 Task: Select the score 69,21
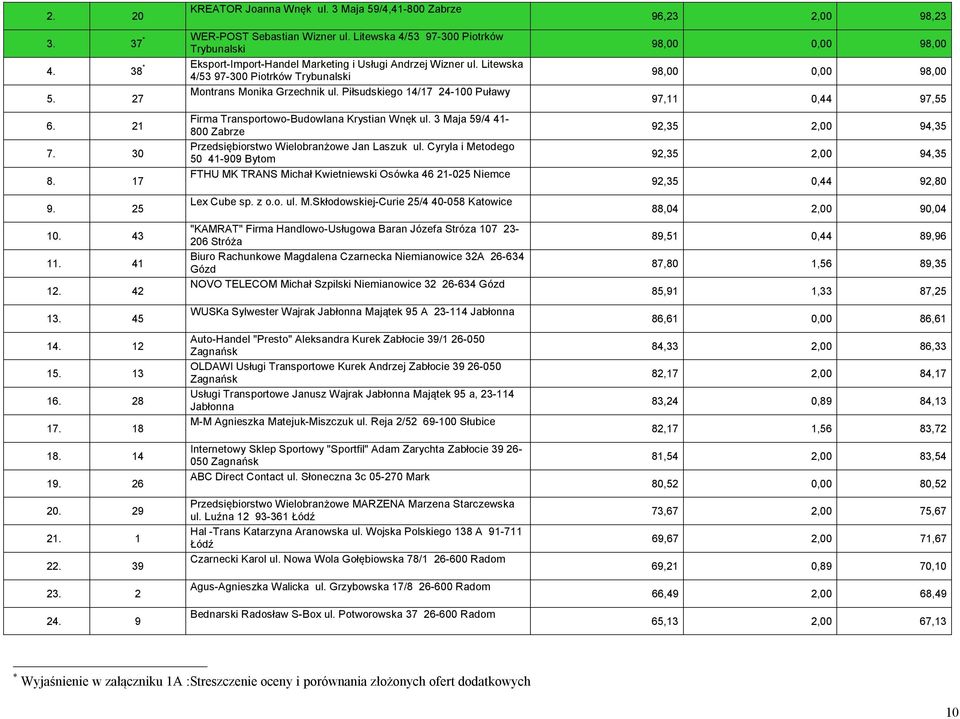click(664, 567)
